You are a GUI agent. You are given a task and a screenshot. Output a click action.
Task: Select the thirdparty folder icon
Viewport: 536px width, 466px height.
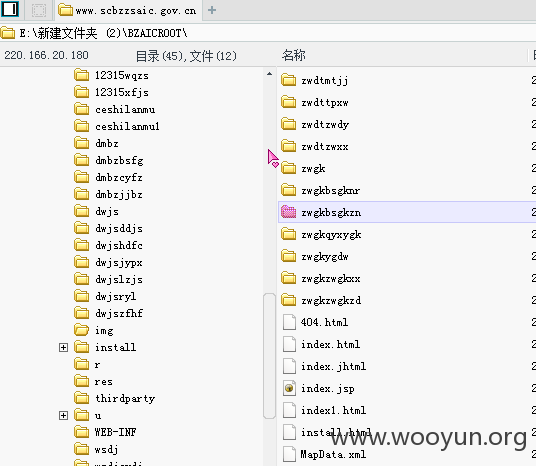82,398
